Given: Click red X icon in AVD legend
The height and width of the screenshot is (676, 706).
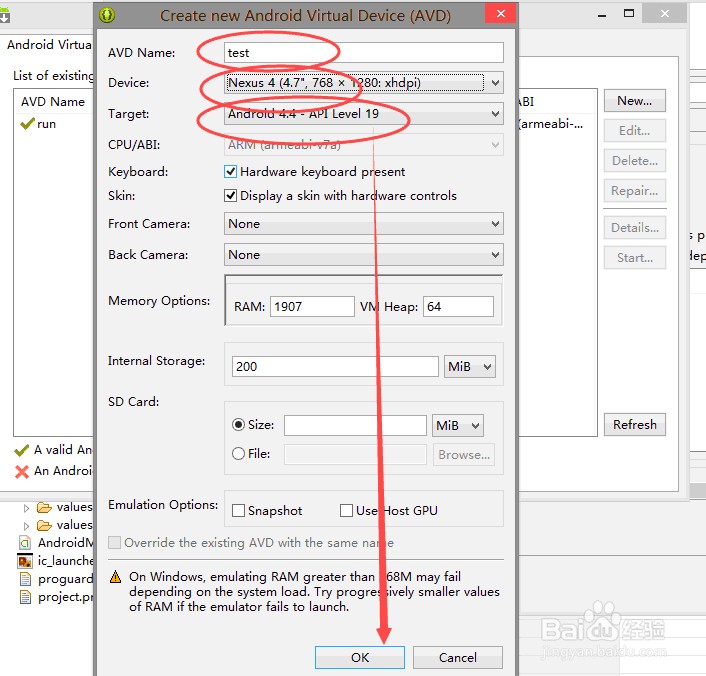Looking at the screenshot, I should pos(21,472).
